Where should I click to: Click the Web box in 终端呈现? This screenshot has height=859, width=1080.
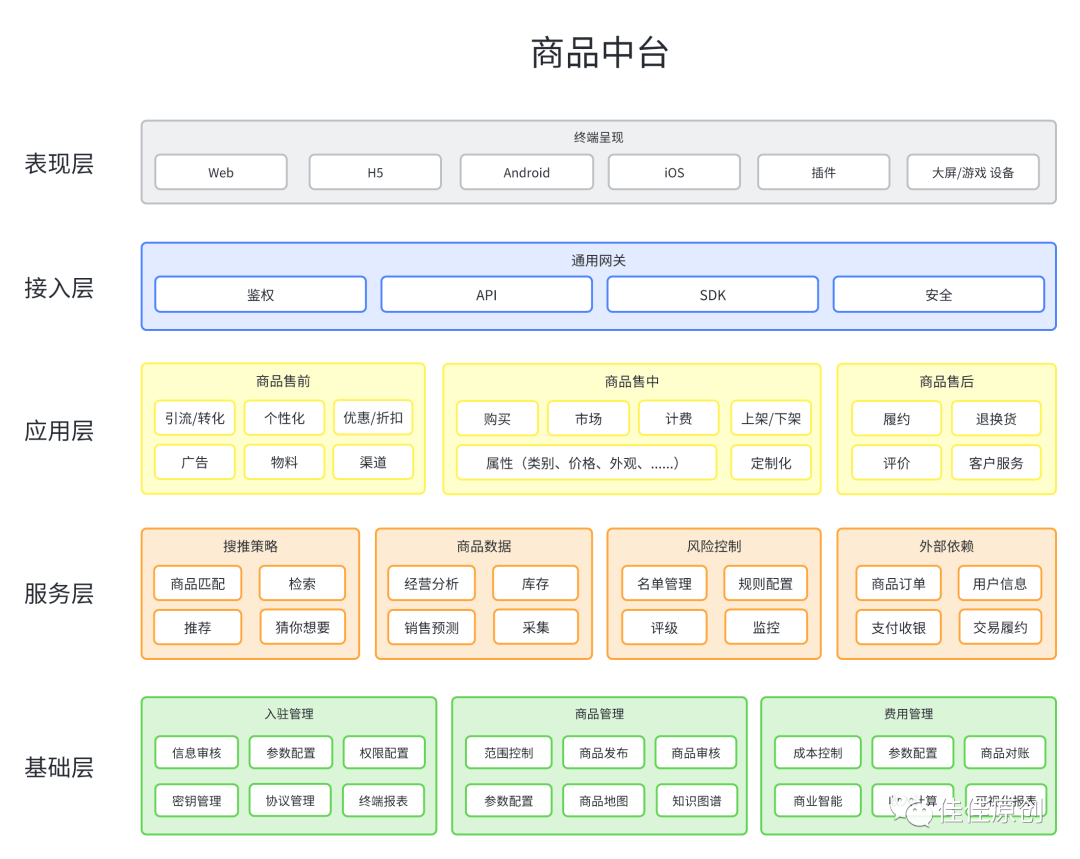pos(221,172)
